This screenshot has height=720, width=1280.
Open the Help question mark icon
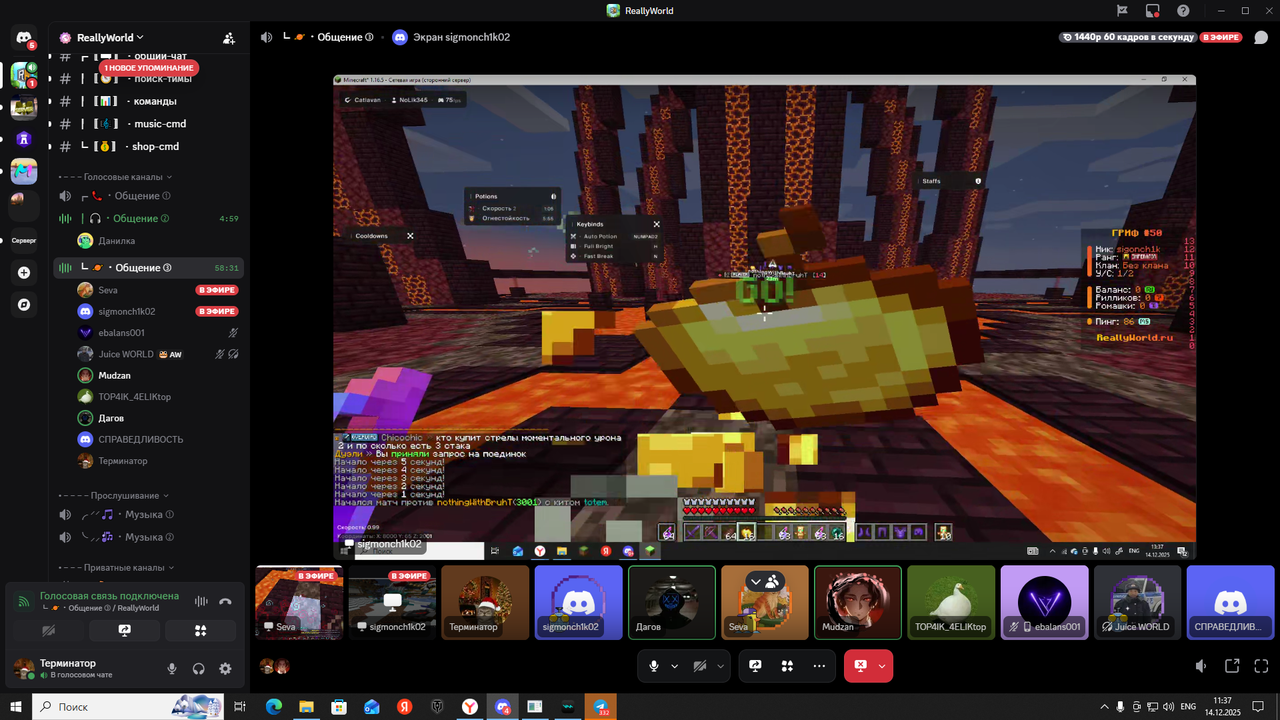1183,11
